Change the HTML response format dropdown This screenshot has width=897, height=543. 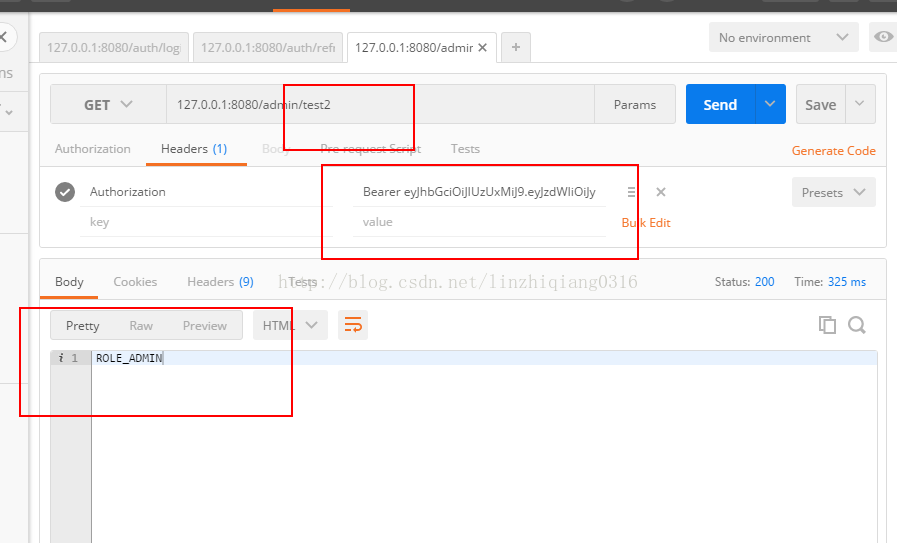[x=290, y=325]
